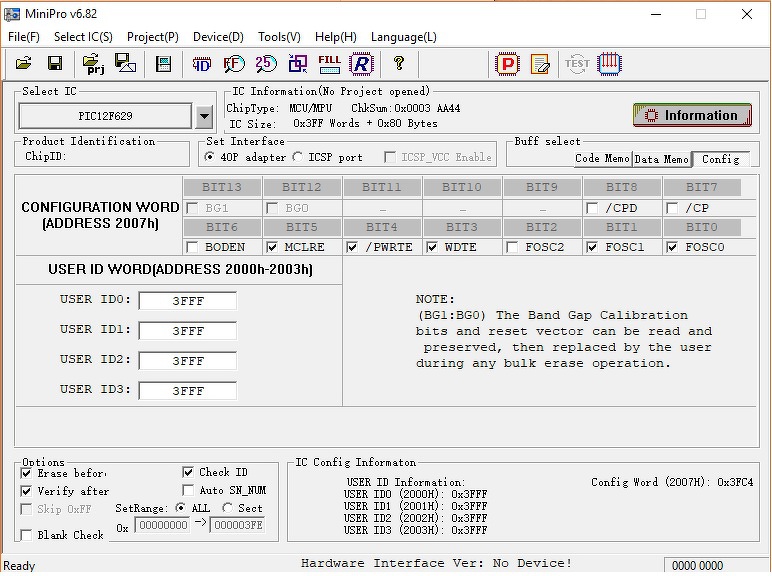Click the 25 search toolbar icon
Screen dimensions: 772x576
click(266, 64)
